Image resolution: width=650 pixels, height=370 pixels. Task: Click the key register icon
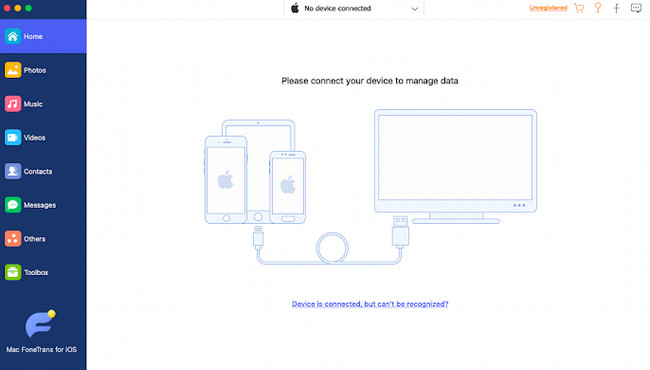click(x=598, y=8)
